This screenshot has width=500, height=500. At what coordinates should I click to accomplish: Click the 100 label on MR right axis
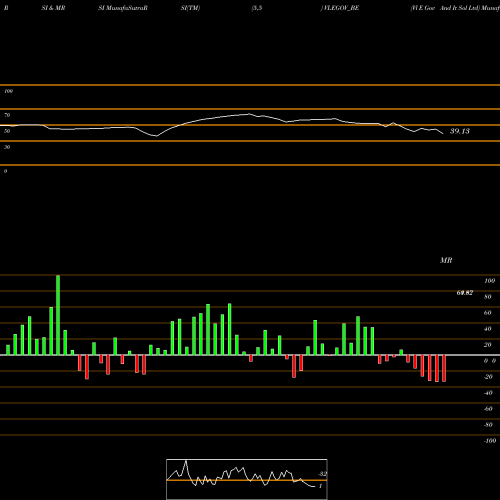pyautogui.click(x=489, y=281)
